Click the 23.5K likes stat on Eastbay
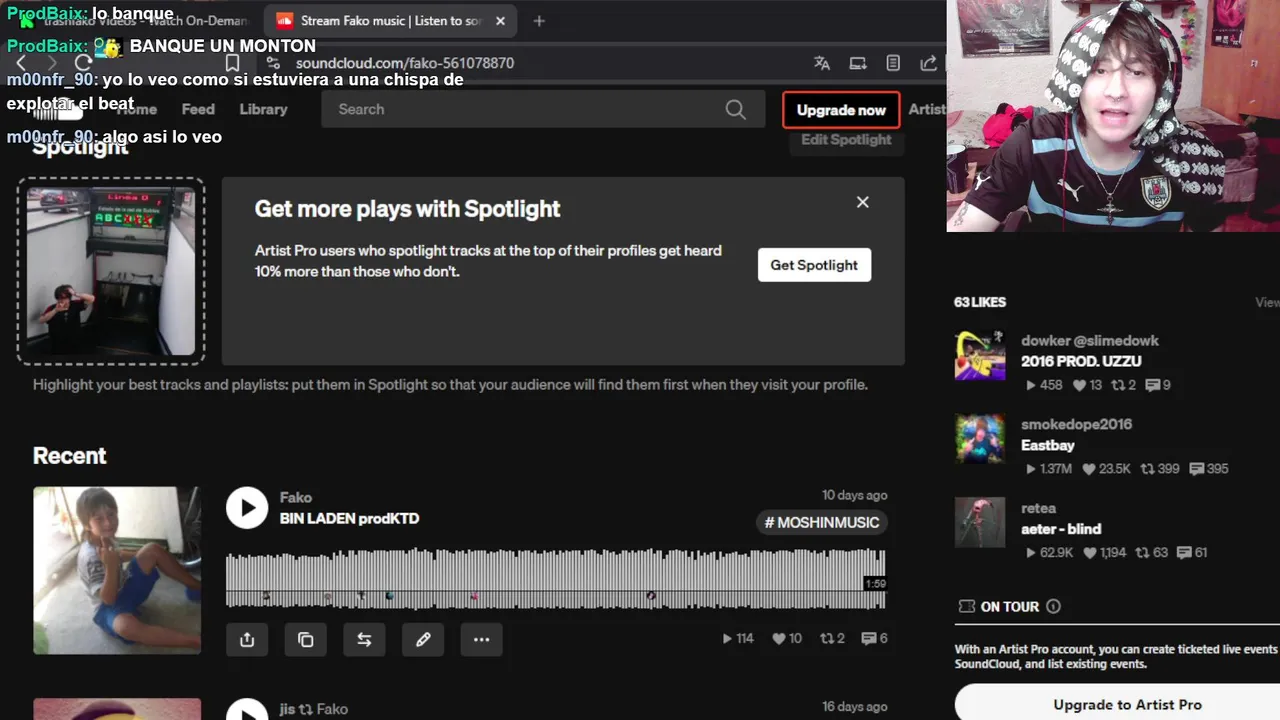1280x720 pixels. pos(1105,469)
